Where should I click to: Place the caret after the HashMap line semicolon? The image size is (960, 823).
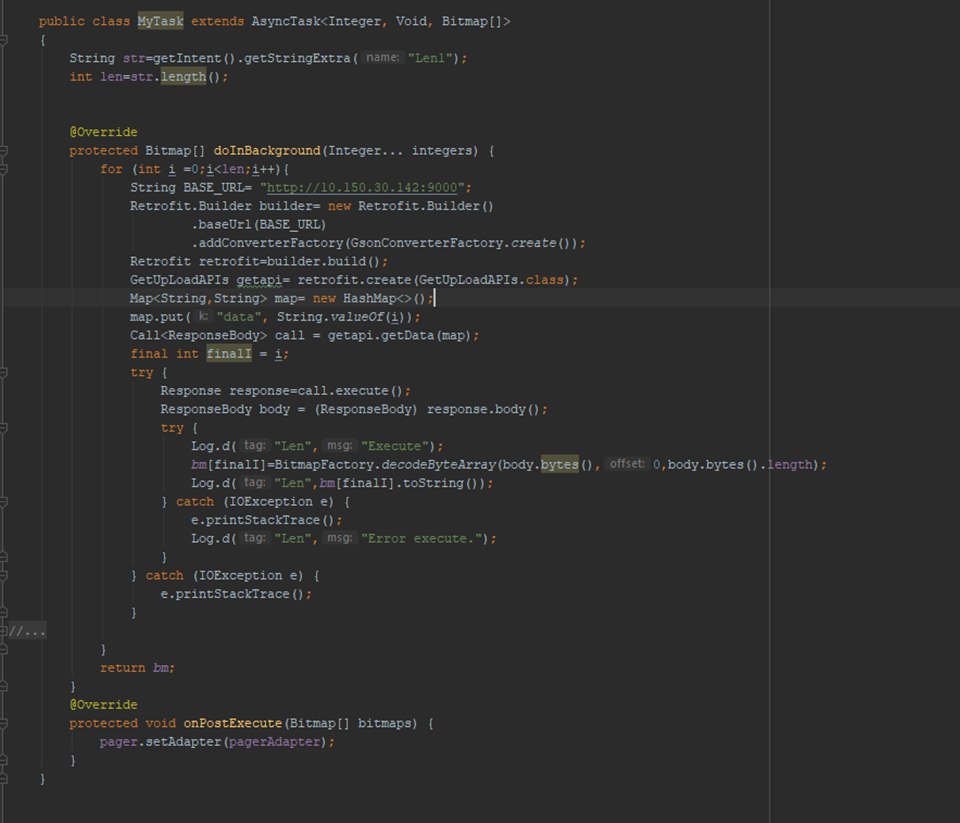pyautogui.click(x=434, y=298)
